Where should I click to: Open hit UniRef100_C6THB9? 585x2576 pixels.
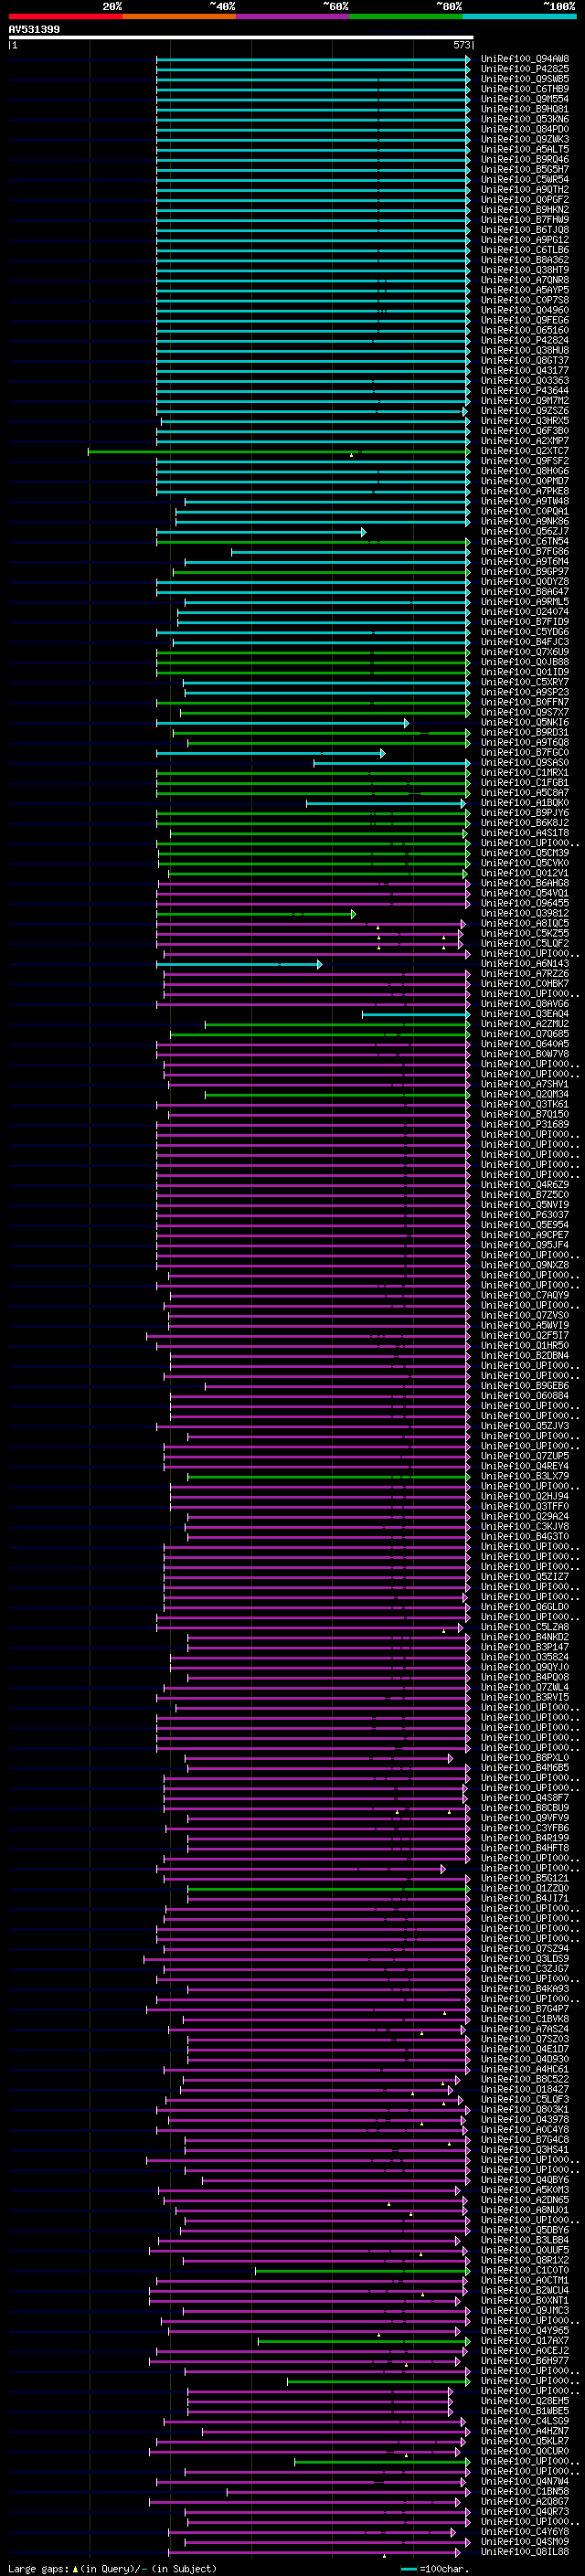pos(525,89)
